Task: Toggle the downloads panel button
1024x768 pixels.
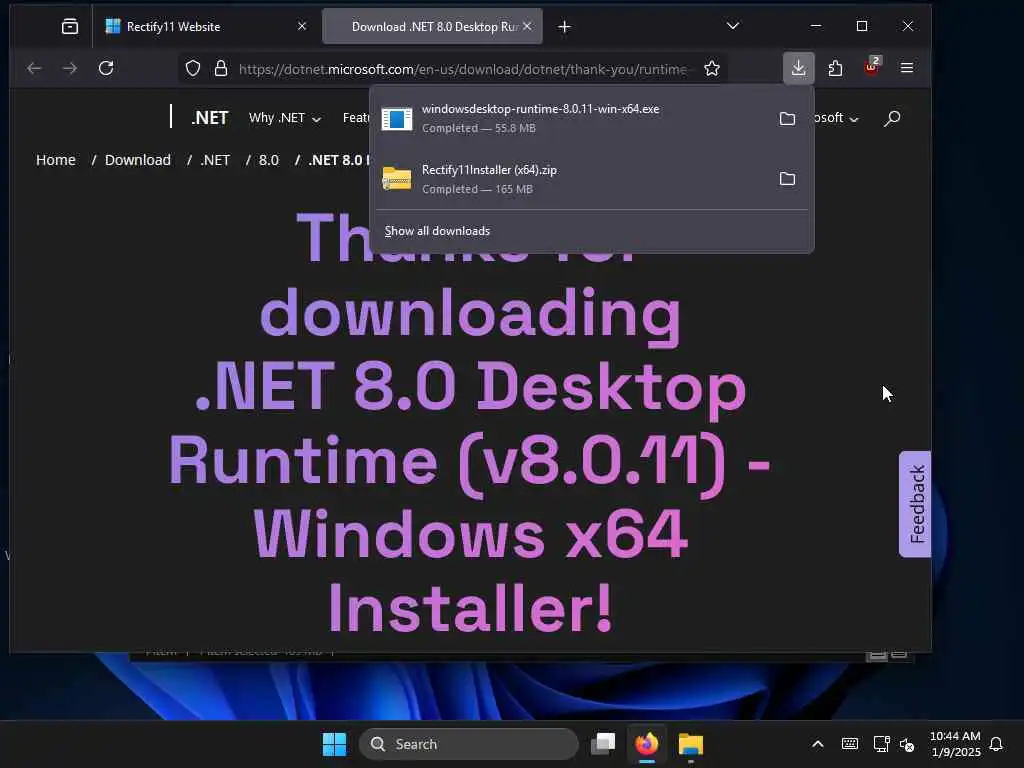Action: coord(798,68)
